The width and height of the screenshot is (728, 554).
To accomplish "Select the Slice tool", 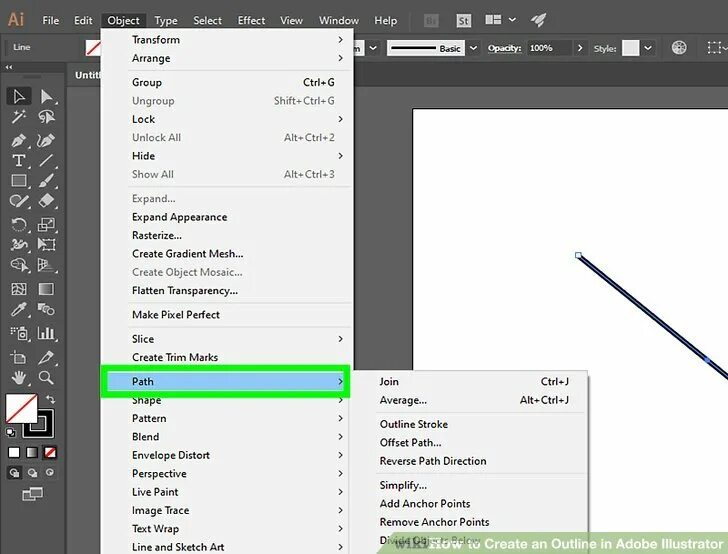I will (46, 357).
